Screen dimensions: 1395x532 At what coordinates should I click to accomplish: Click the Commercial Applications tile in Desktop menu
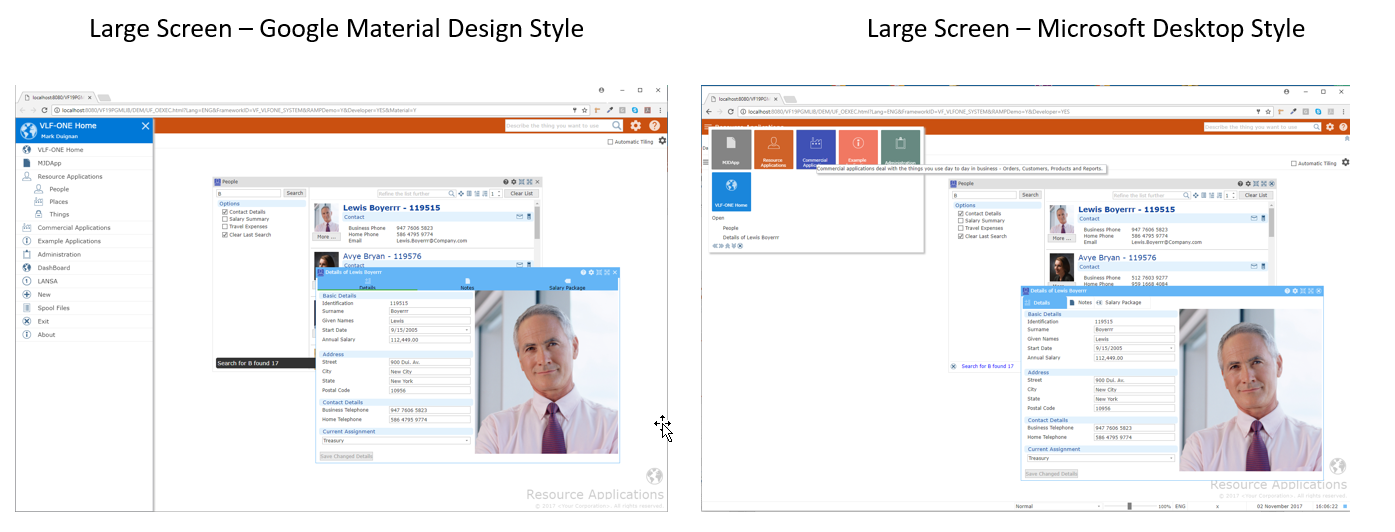816,150
